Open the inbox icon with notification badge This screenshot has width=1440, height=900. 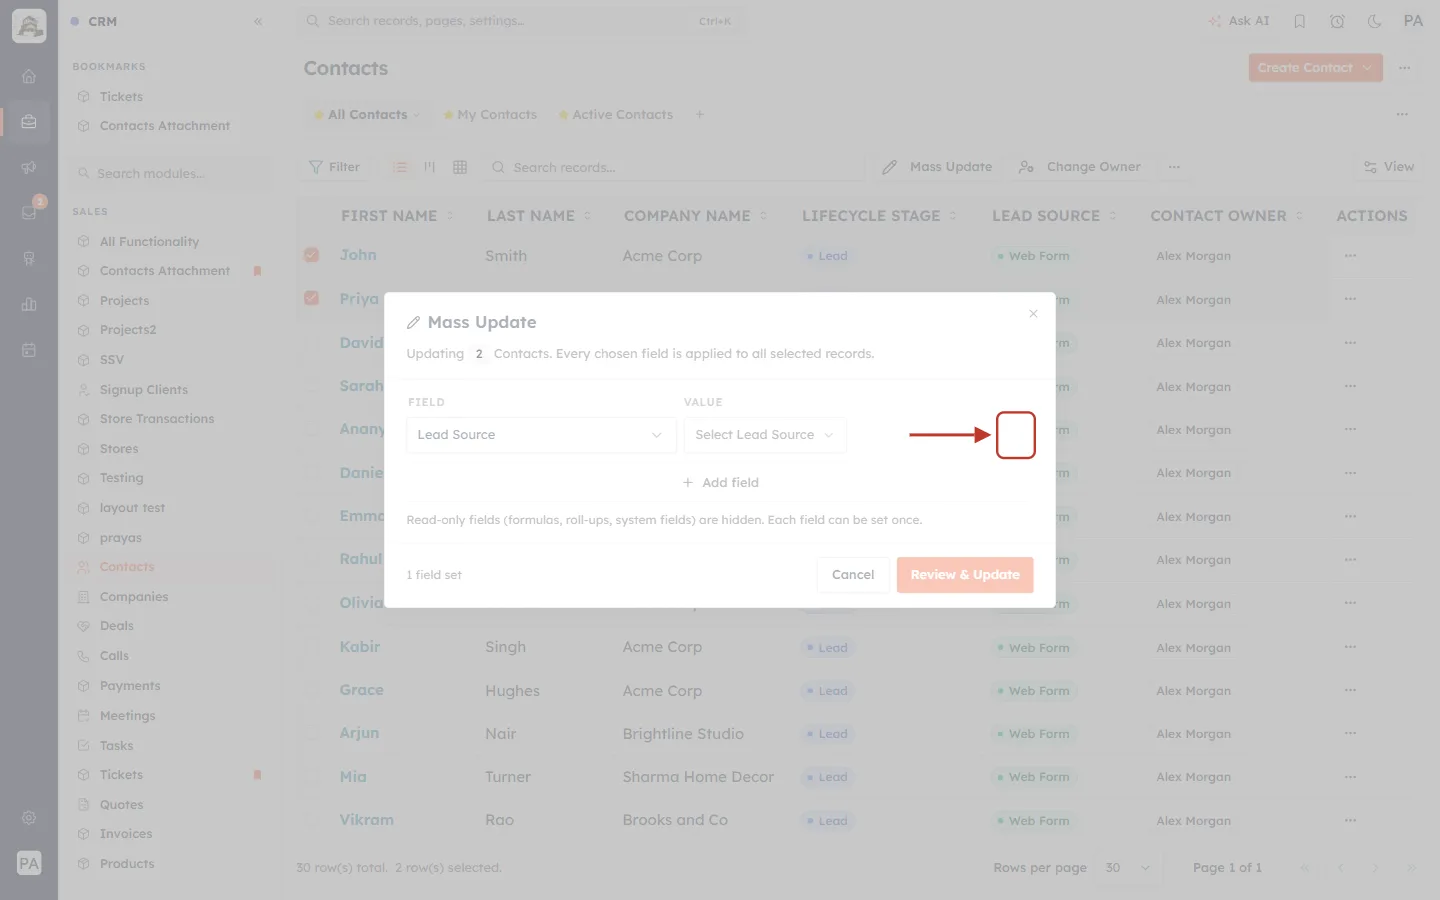pos(29,212)
